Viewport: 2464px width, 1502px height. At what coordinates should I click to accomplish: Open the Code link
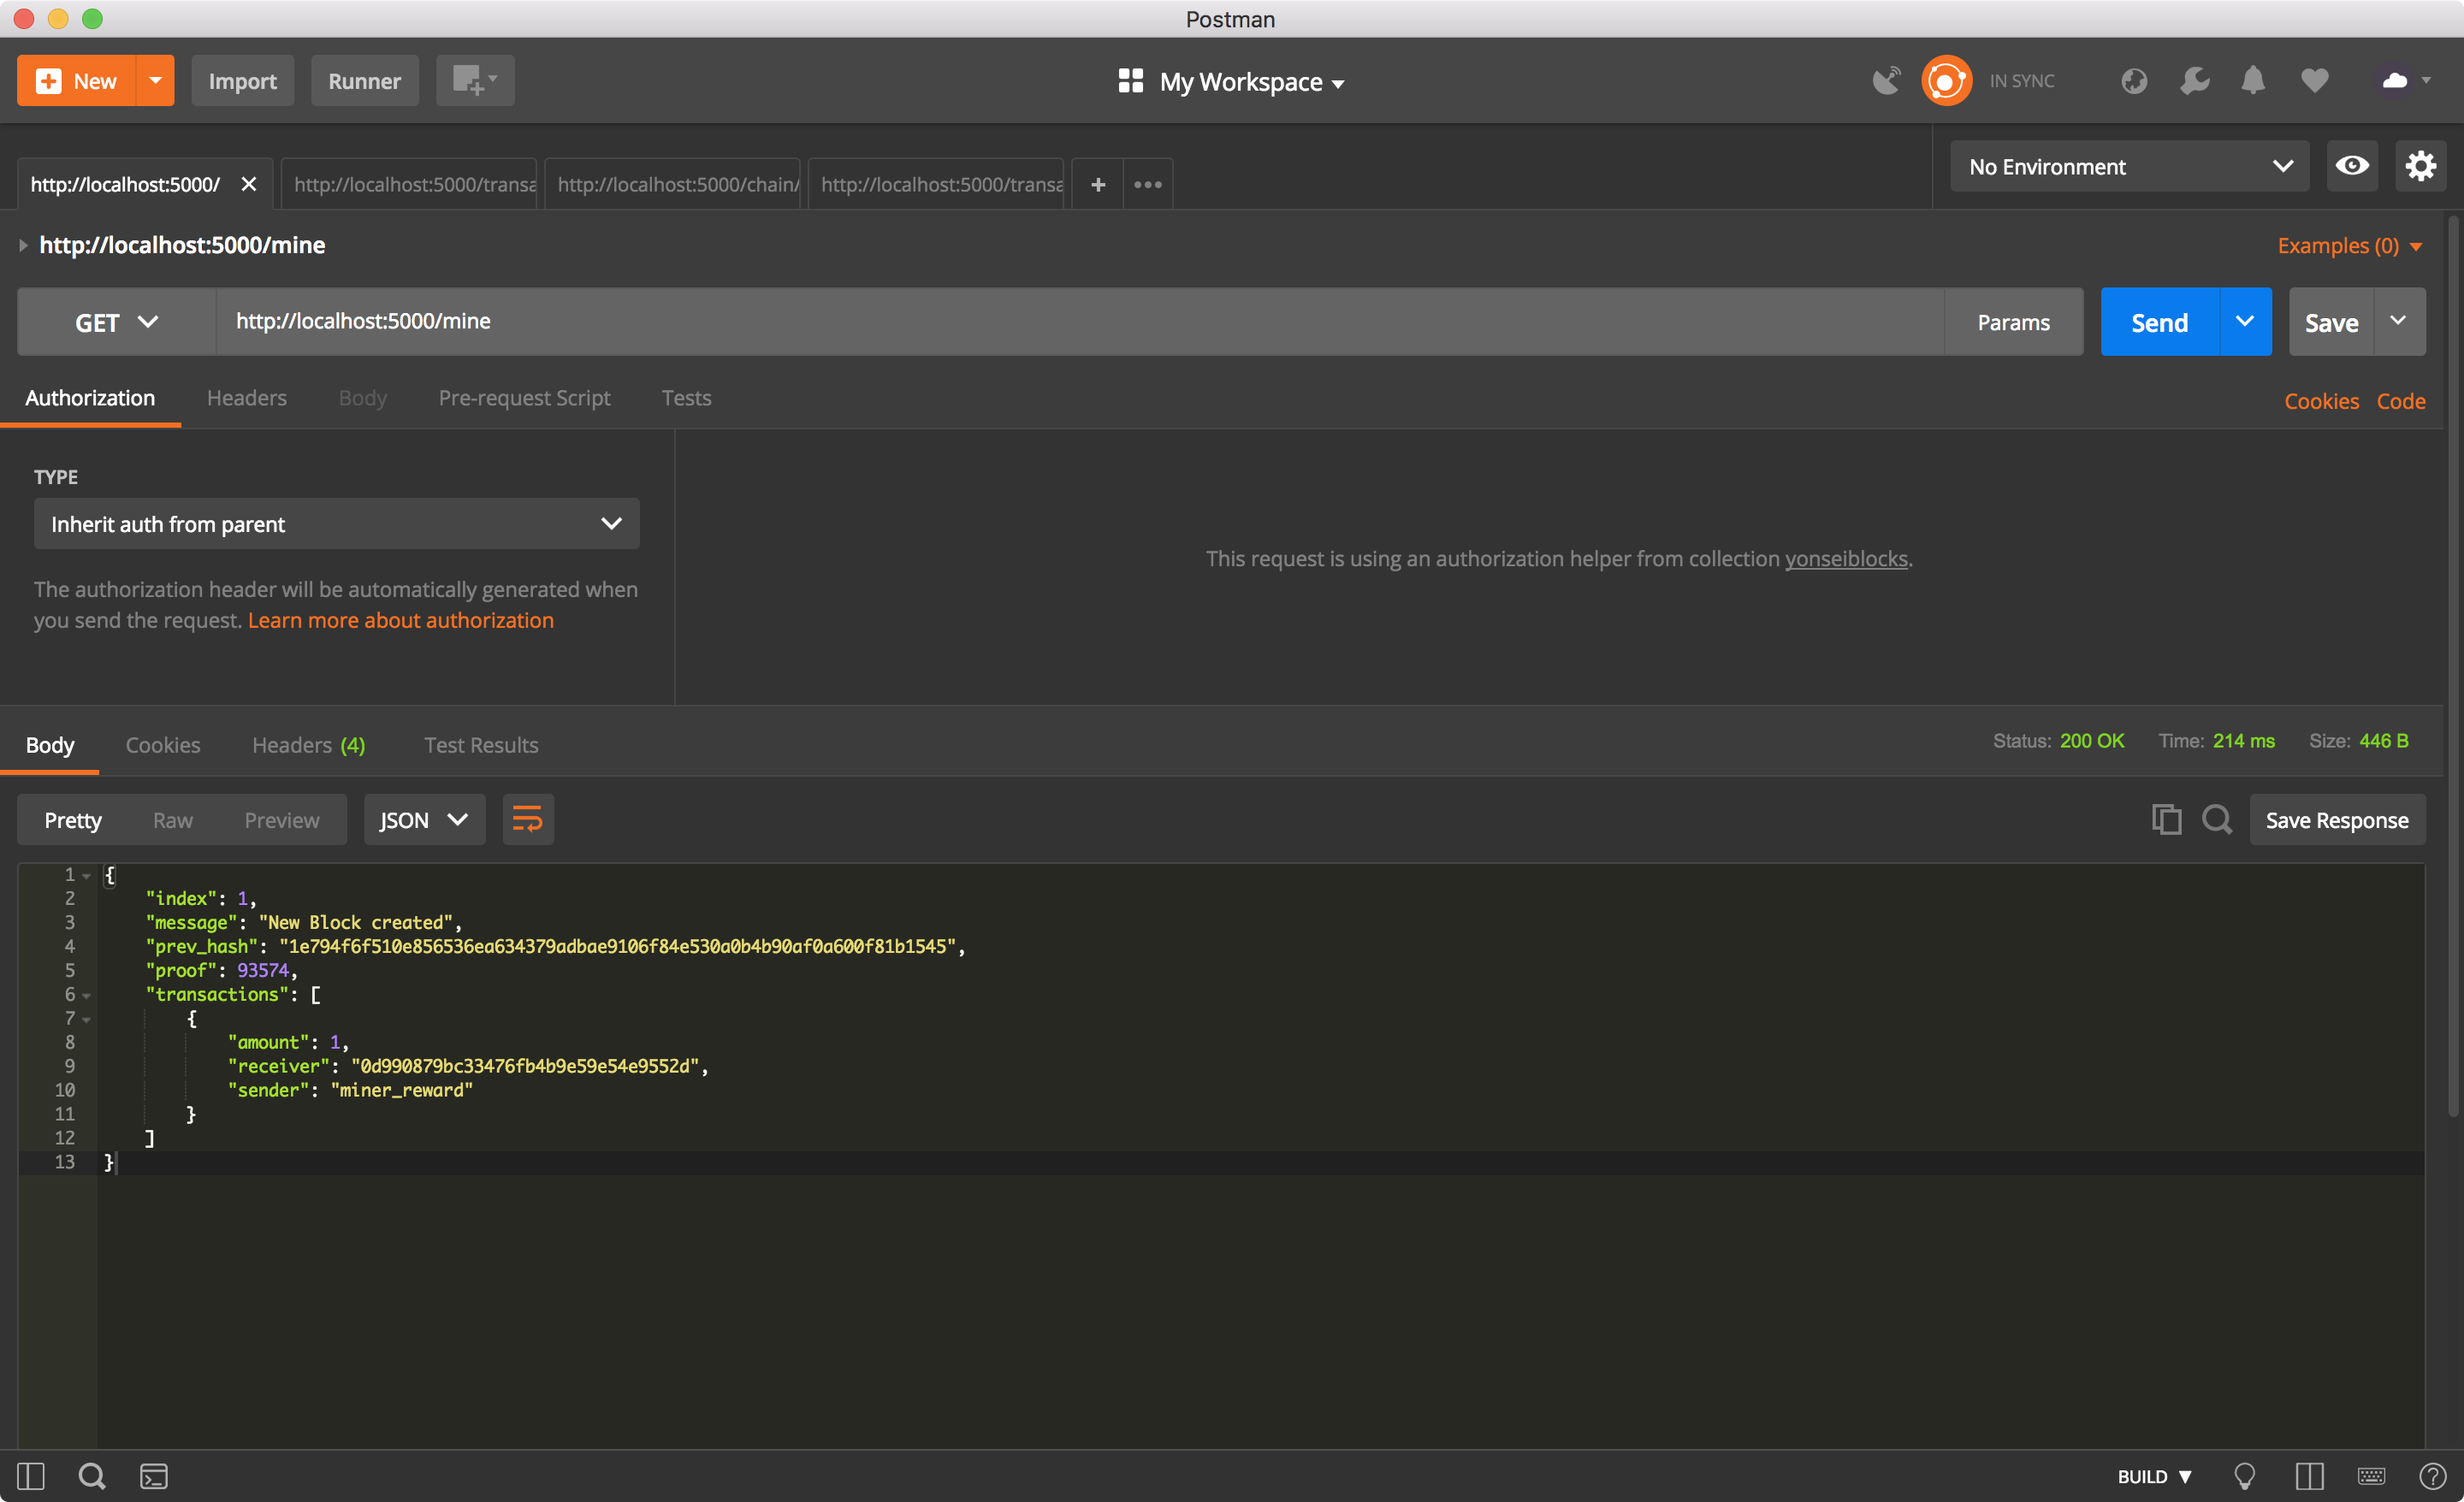point(2401,401)
